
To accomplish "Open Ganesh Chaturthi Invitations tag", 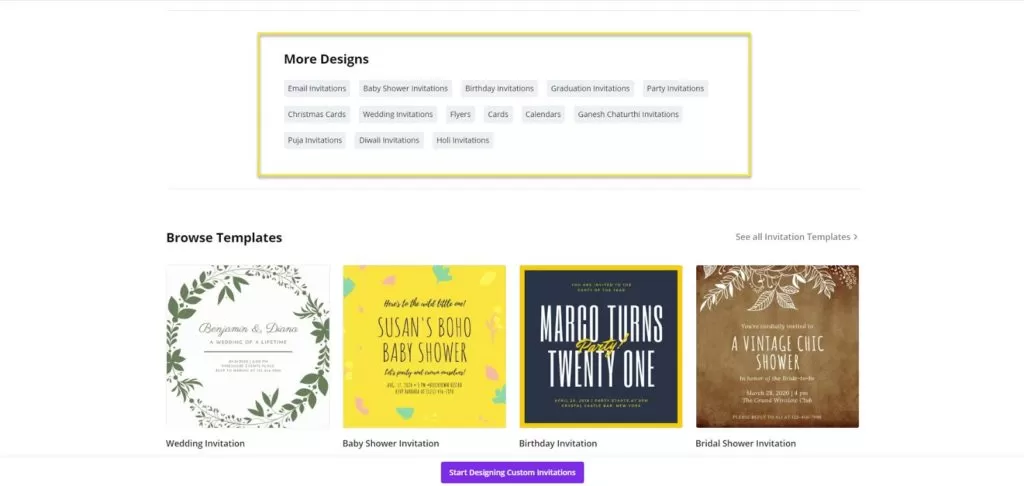I will 628,114.
